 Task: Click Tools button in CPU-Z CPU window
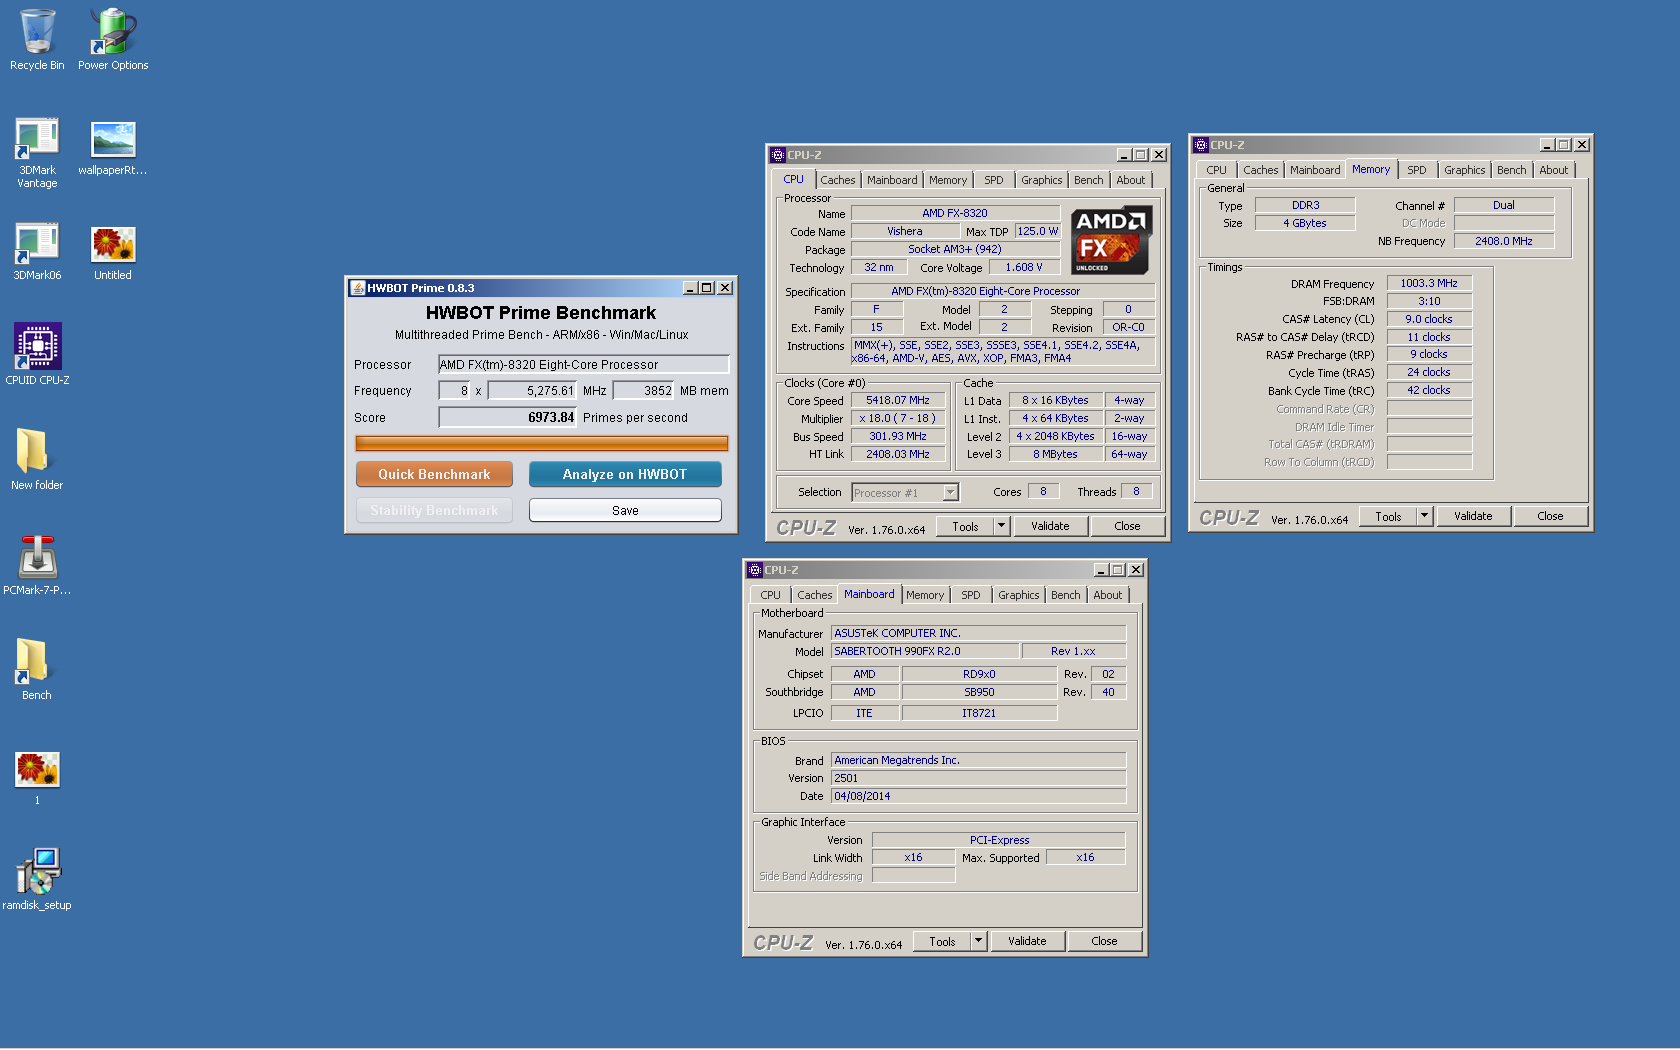click(x=965, y=526)
